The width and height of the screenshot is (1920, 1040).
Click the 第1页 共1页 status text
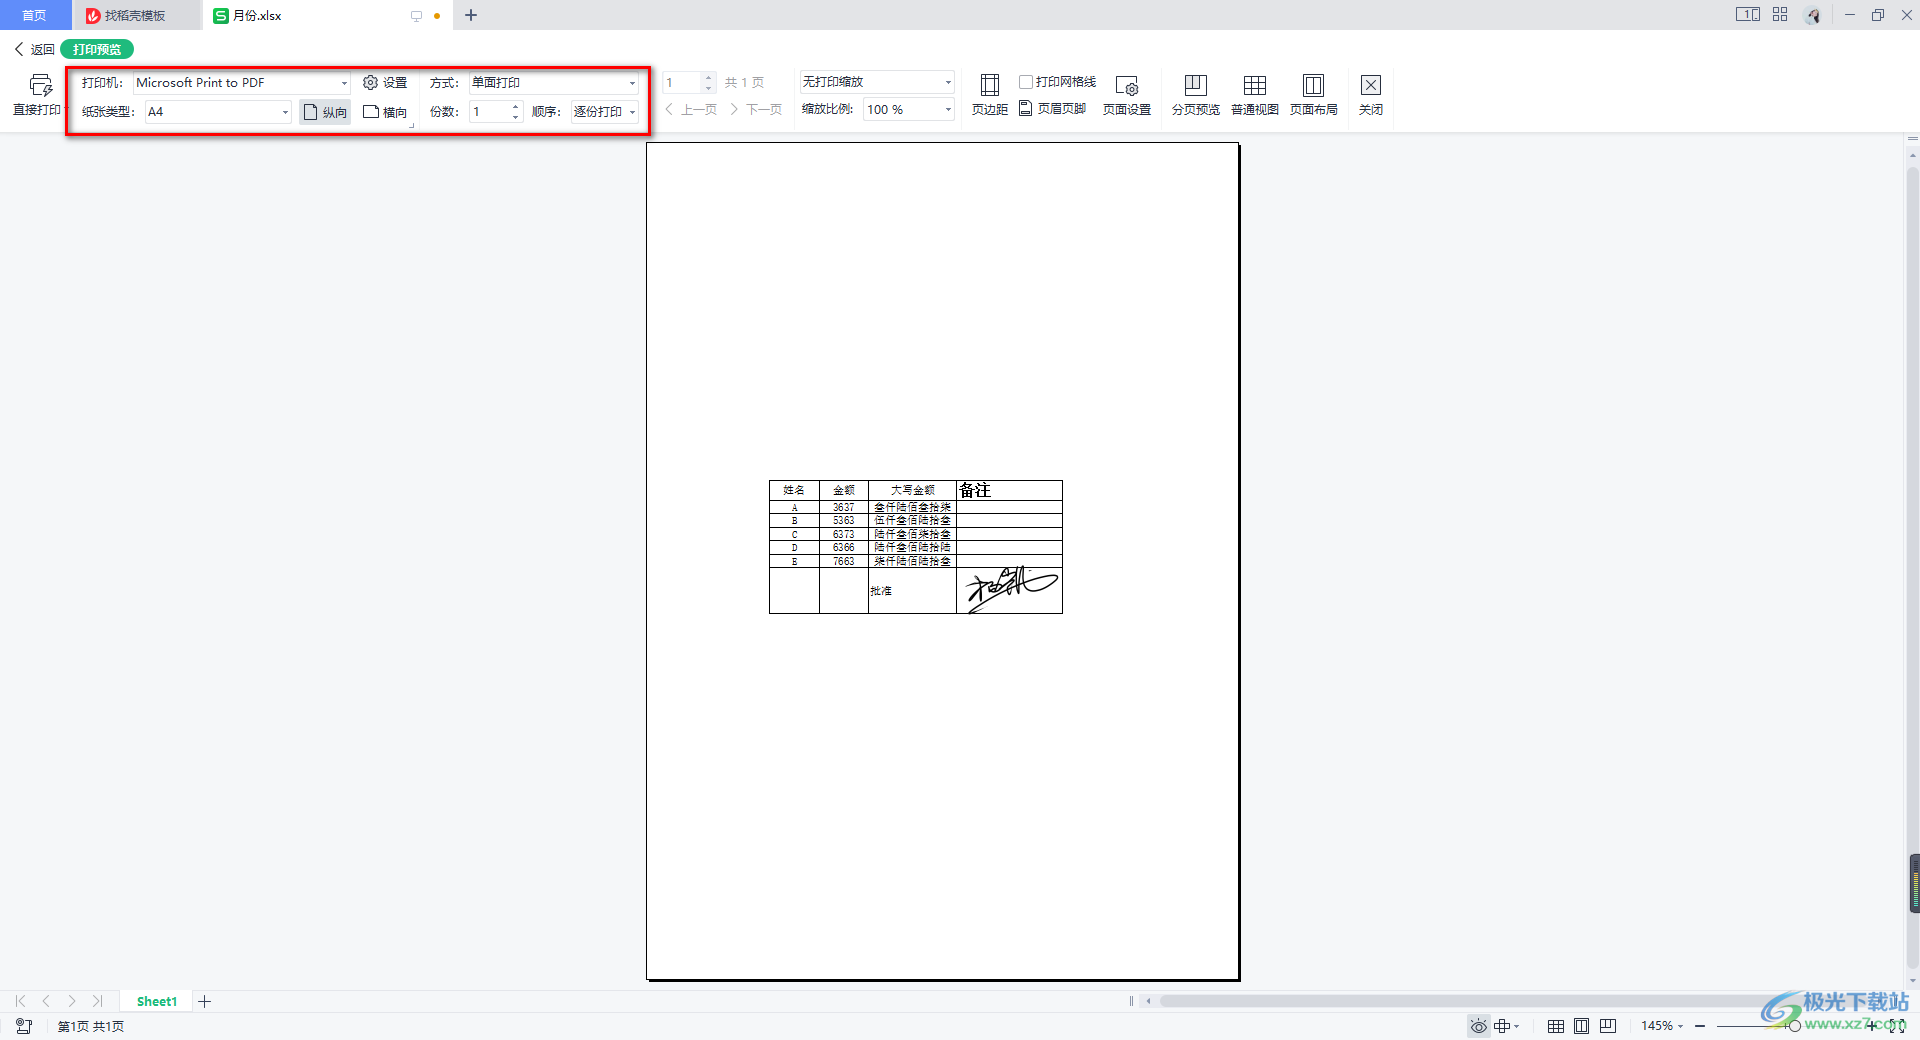[x=91, y=1026]
